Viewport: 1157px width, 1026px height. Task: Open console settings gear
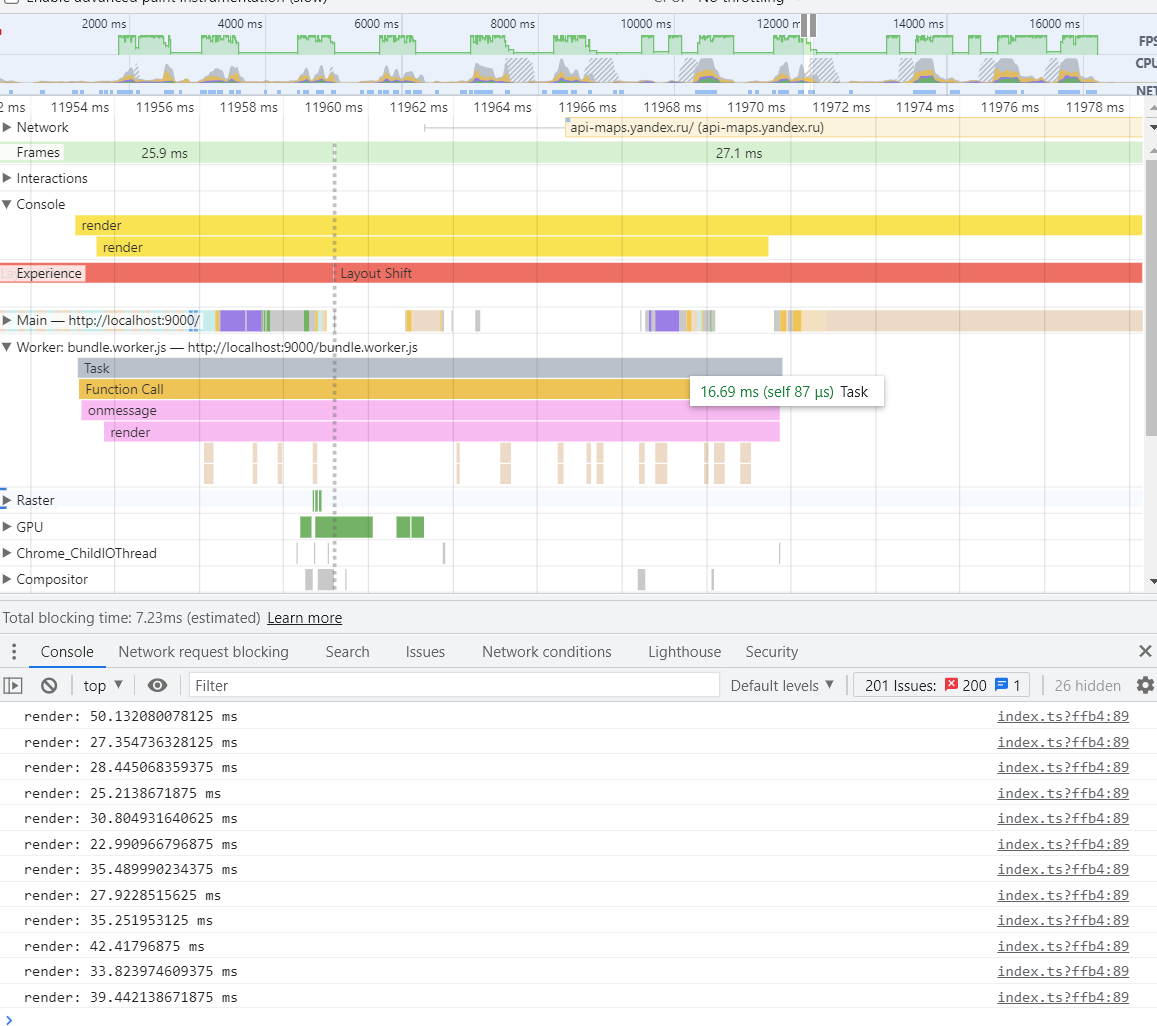point(1144,686)
